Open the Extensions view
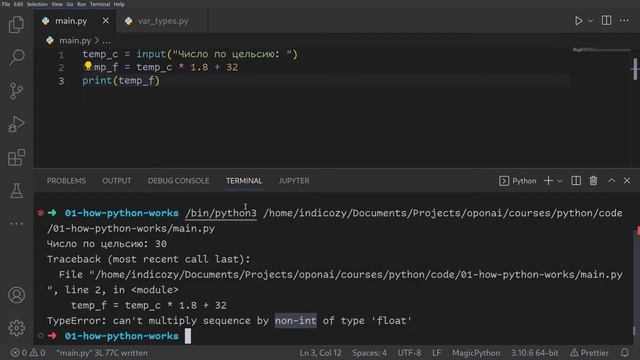This screenshot has height=360, width=640. [x=16, y=158]
